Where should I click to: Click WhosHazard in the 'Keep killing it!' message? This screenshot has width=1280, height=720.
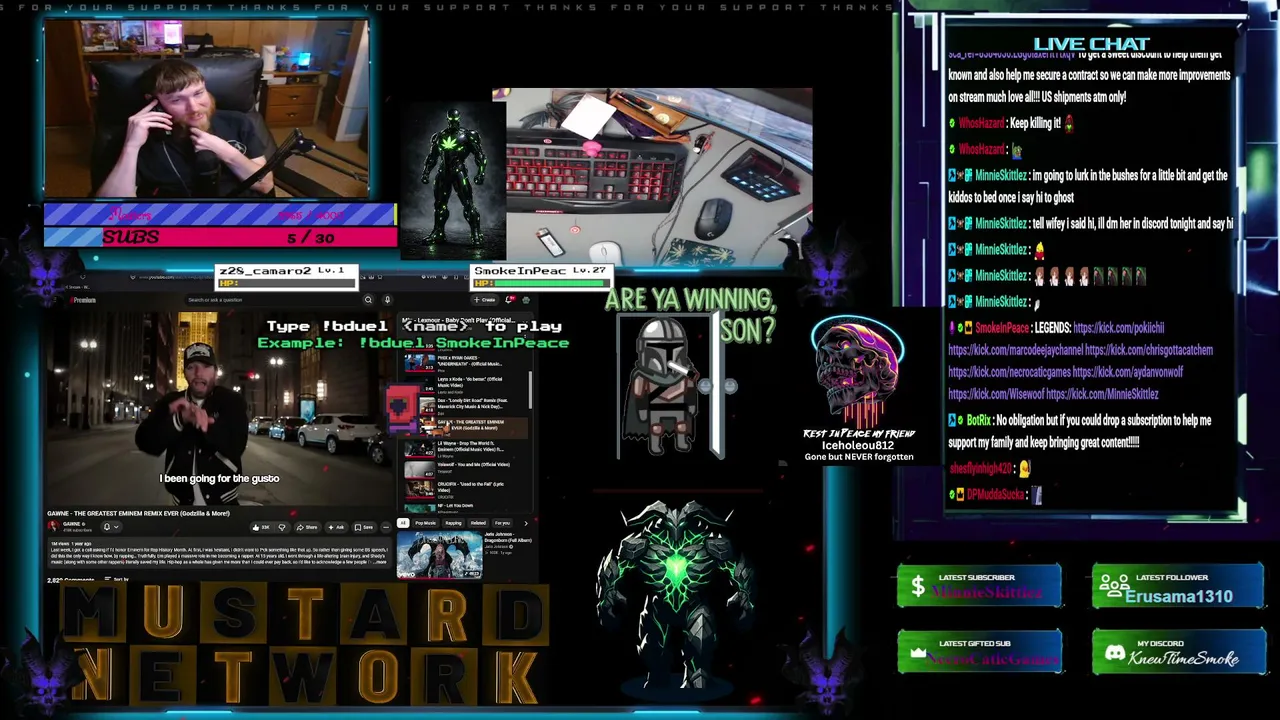tap(981, 124)
